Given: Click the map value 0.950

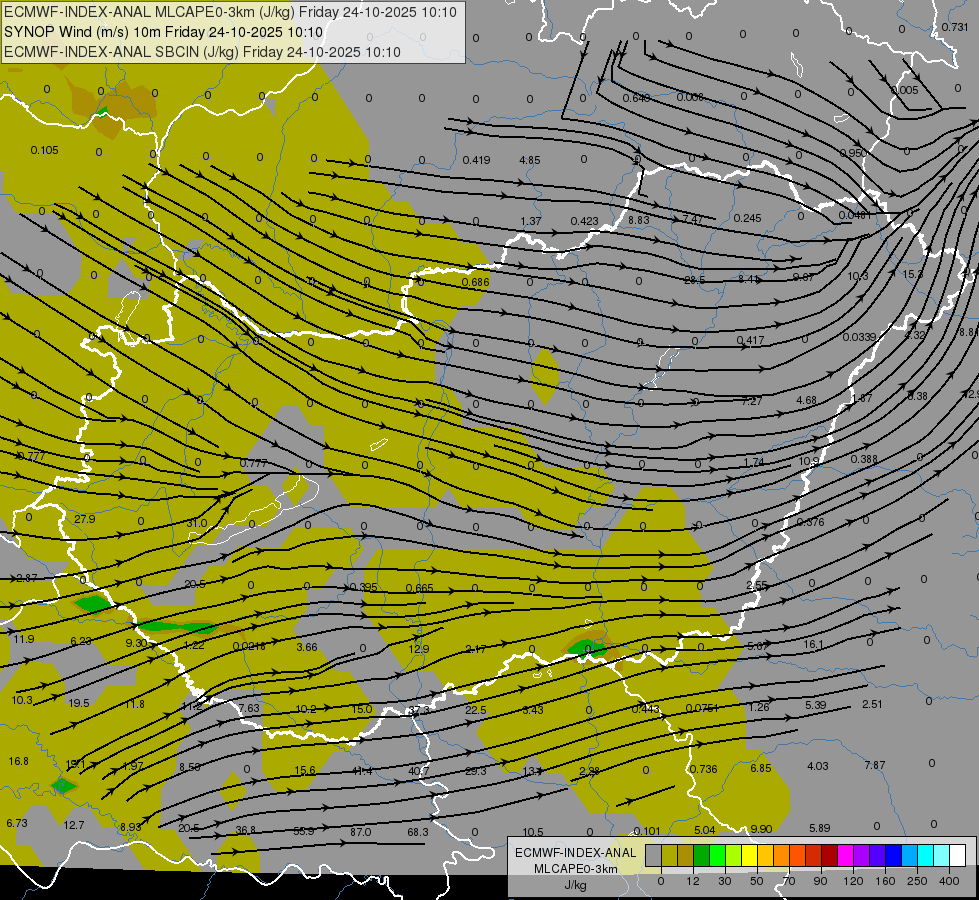Looking at the screenshot, I should 853,153.
